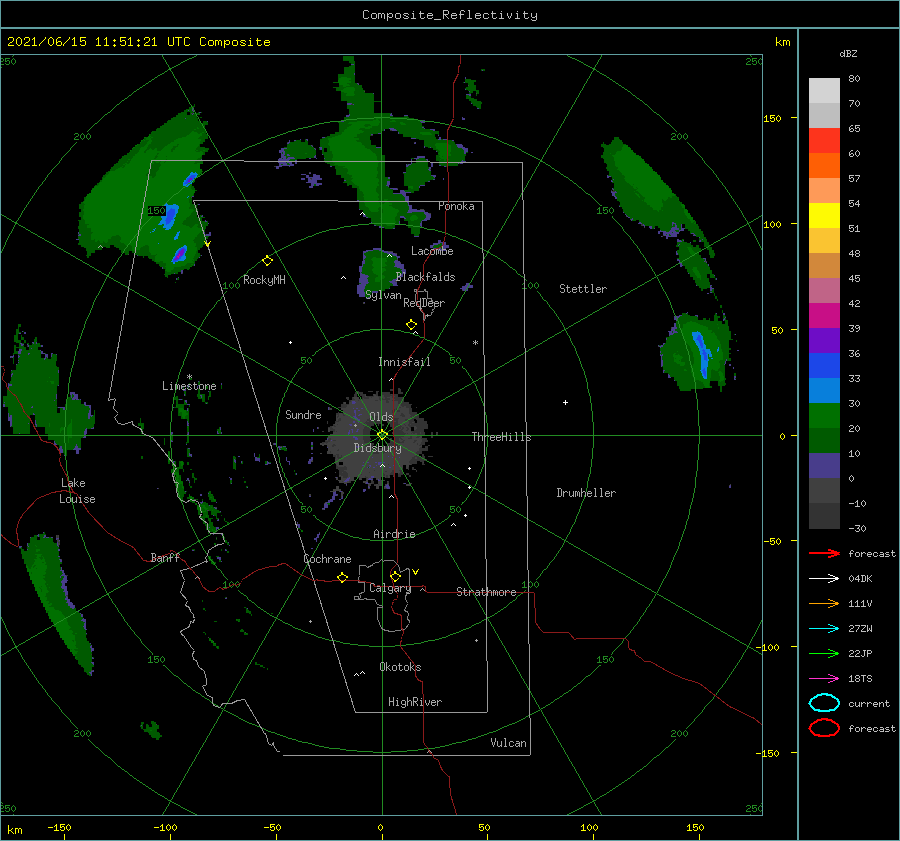900x841 pixels.
Task: Click the dBZ legend heading
Action: click(x=848, y=54)
